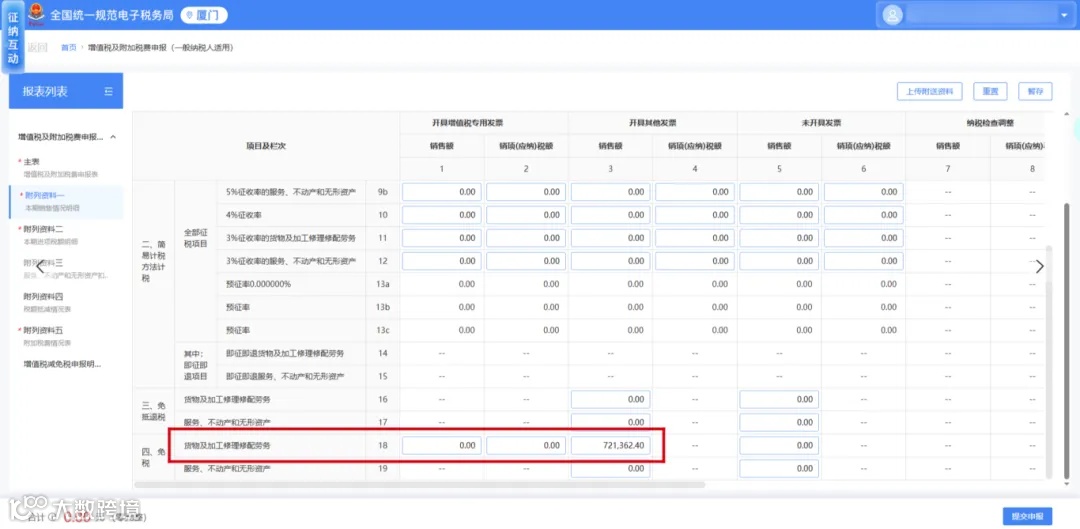
Task: Click row 9b column 3 sales amount field
Action: coord(610,192)
